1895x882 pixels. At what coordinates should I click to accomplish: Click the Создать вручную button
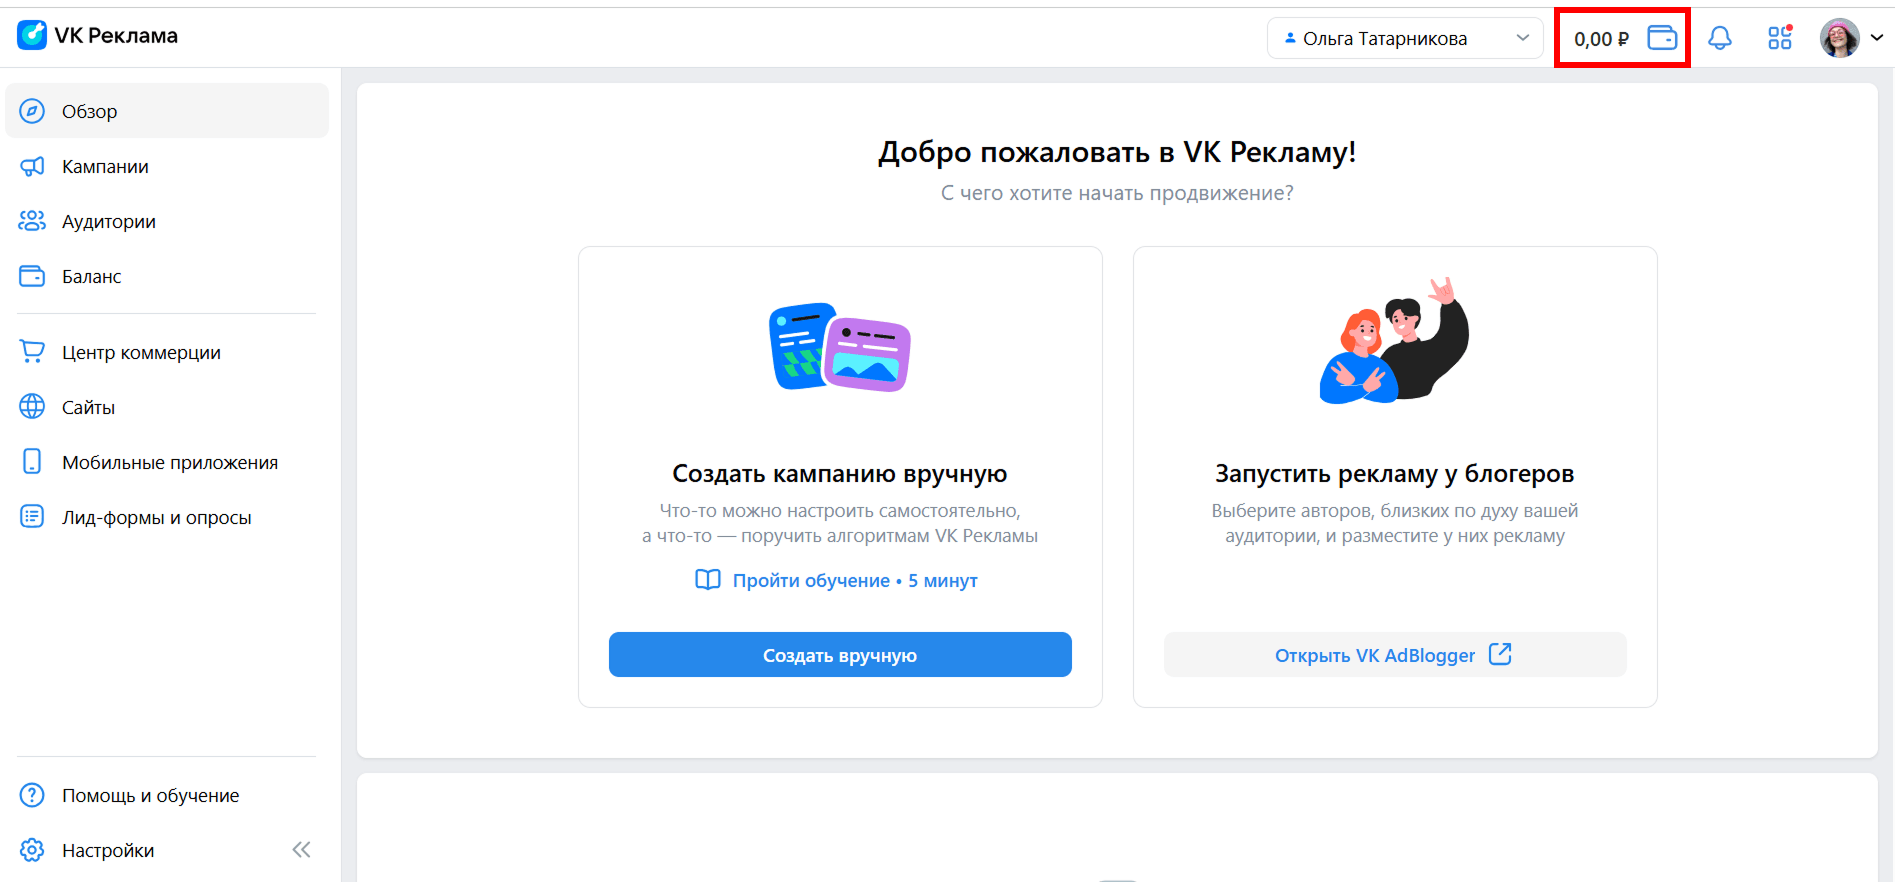coord(840,655)
